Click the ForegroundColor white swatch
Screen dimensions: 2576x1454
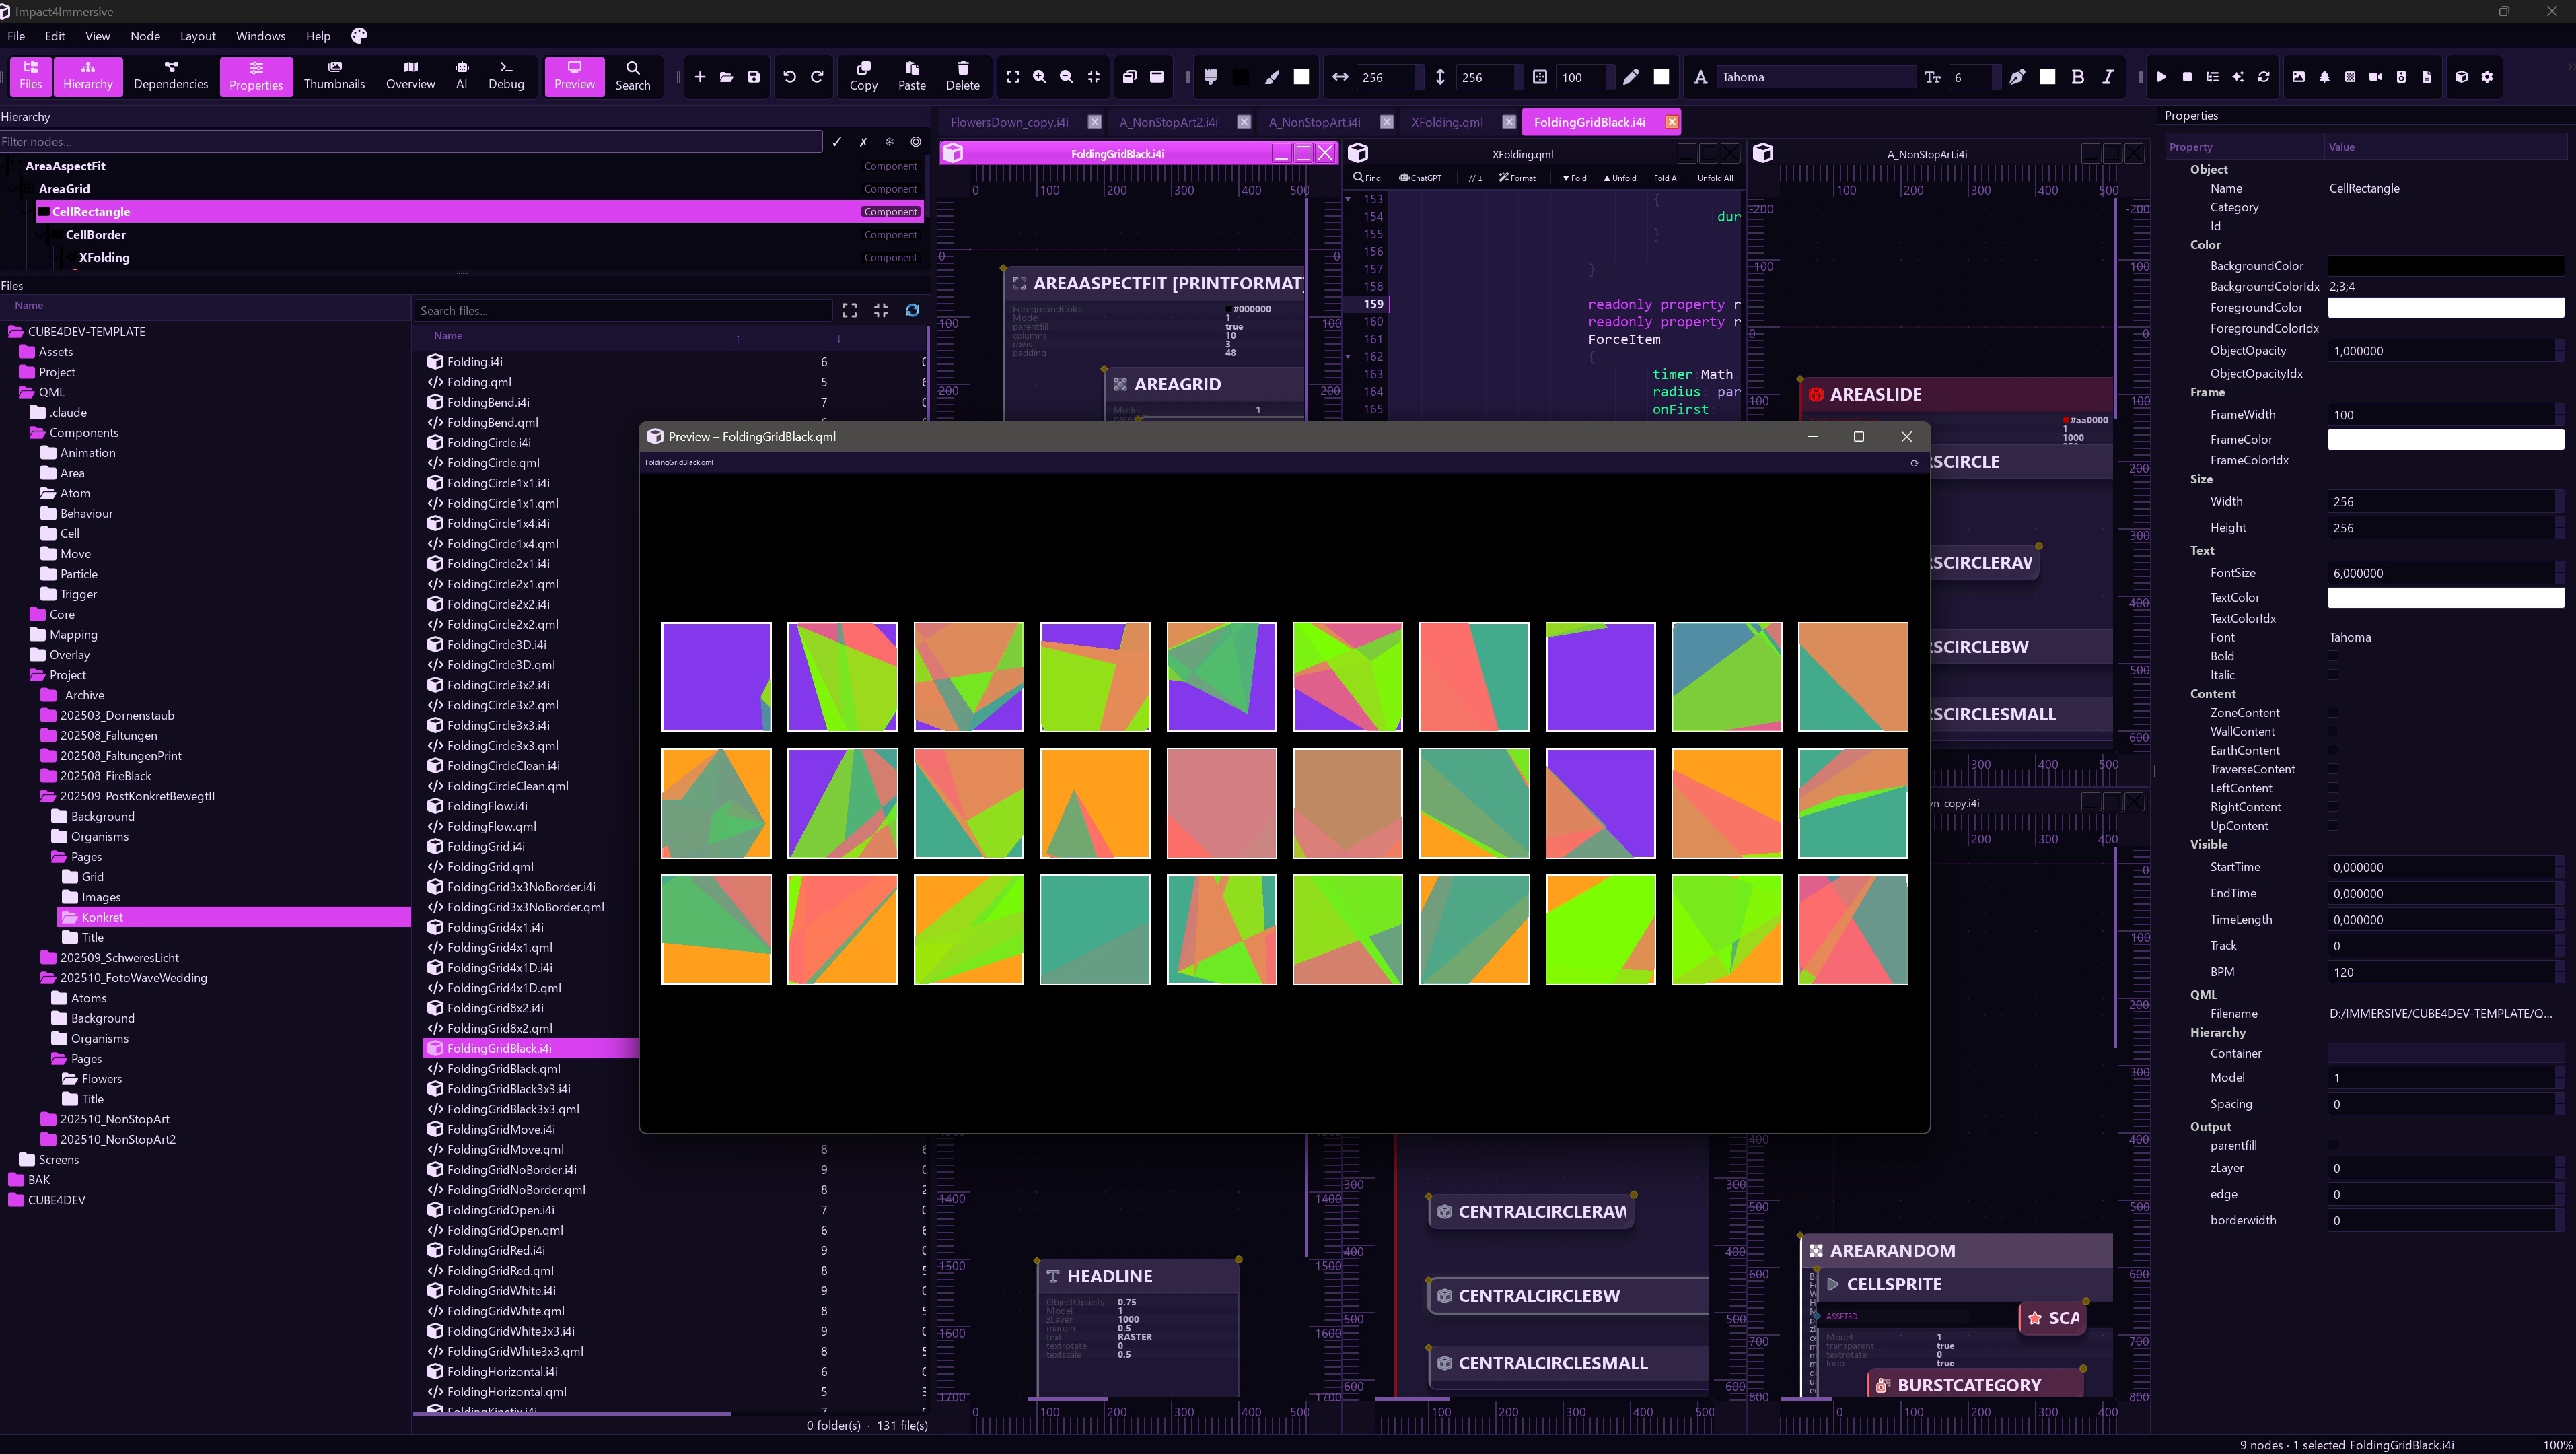2445,308
